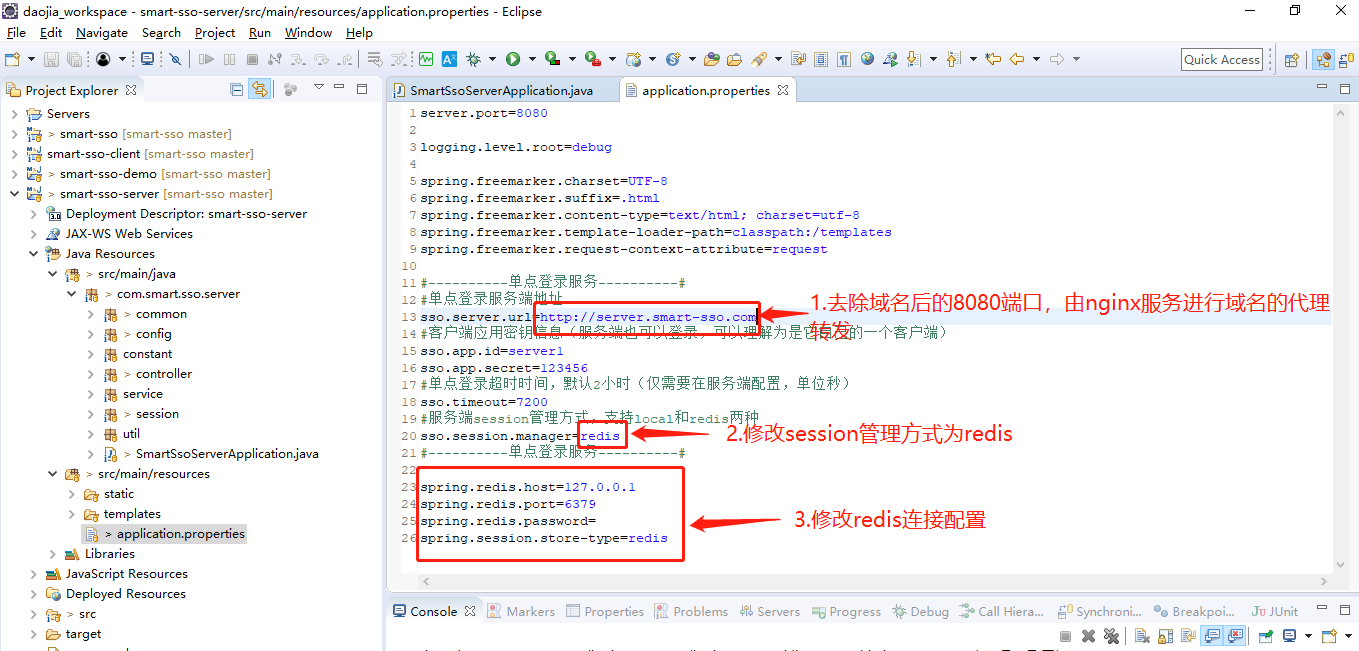This screenshot has width=1359, height=651.
Task: Toggle Scroll Lock in the Console view
Action: [x=1166, y=635]
